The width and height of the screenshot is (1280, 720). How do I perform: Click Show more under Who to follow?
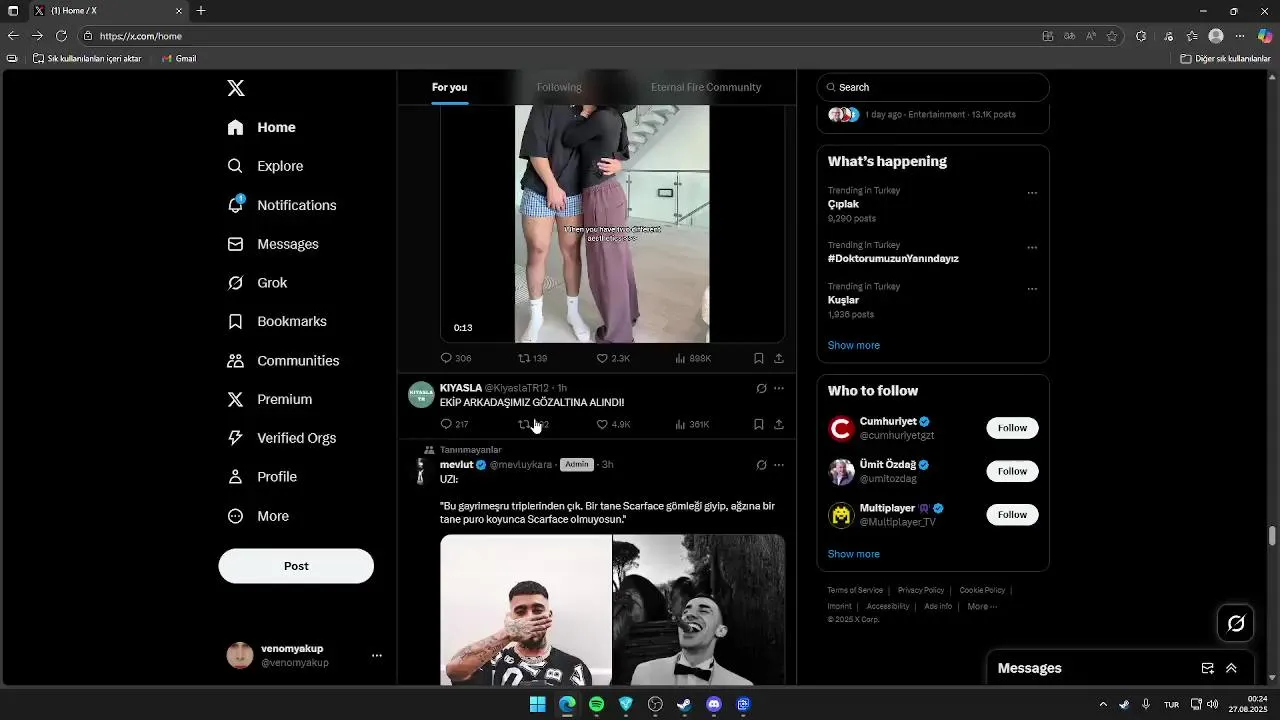[x=854, y=554]
